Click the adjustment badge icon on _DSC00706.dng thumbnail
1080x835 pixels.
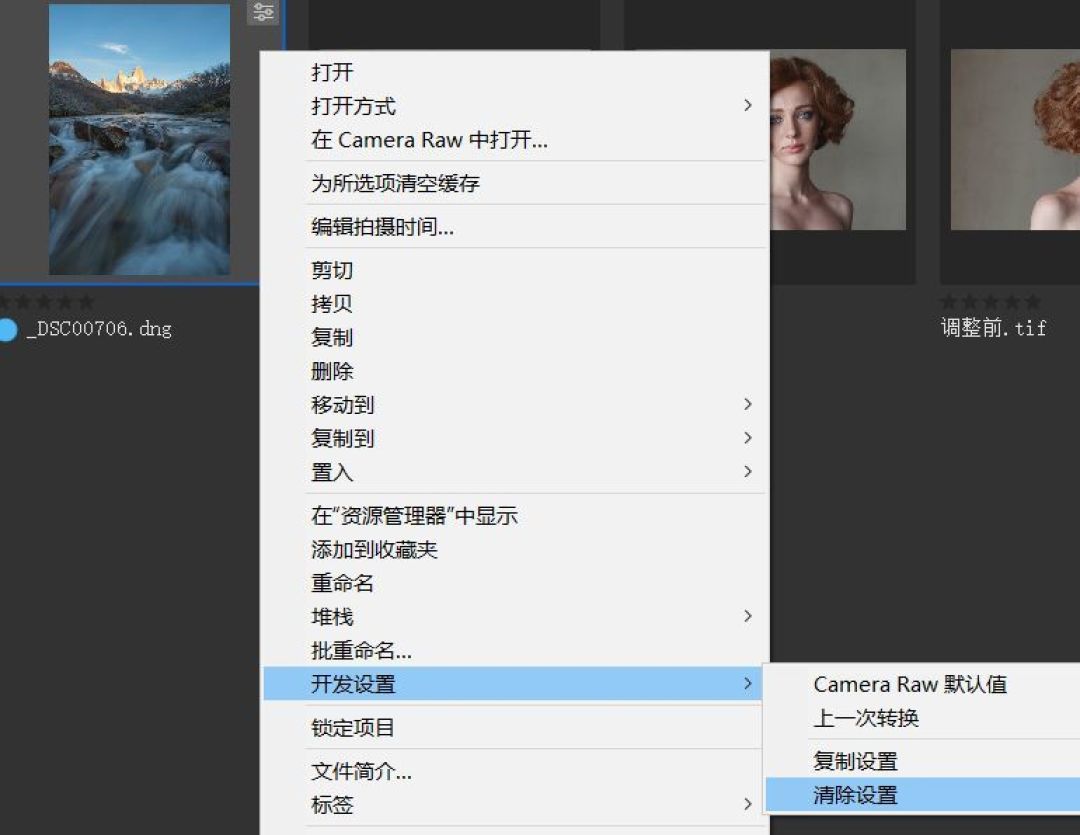(264, 12)
